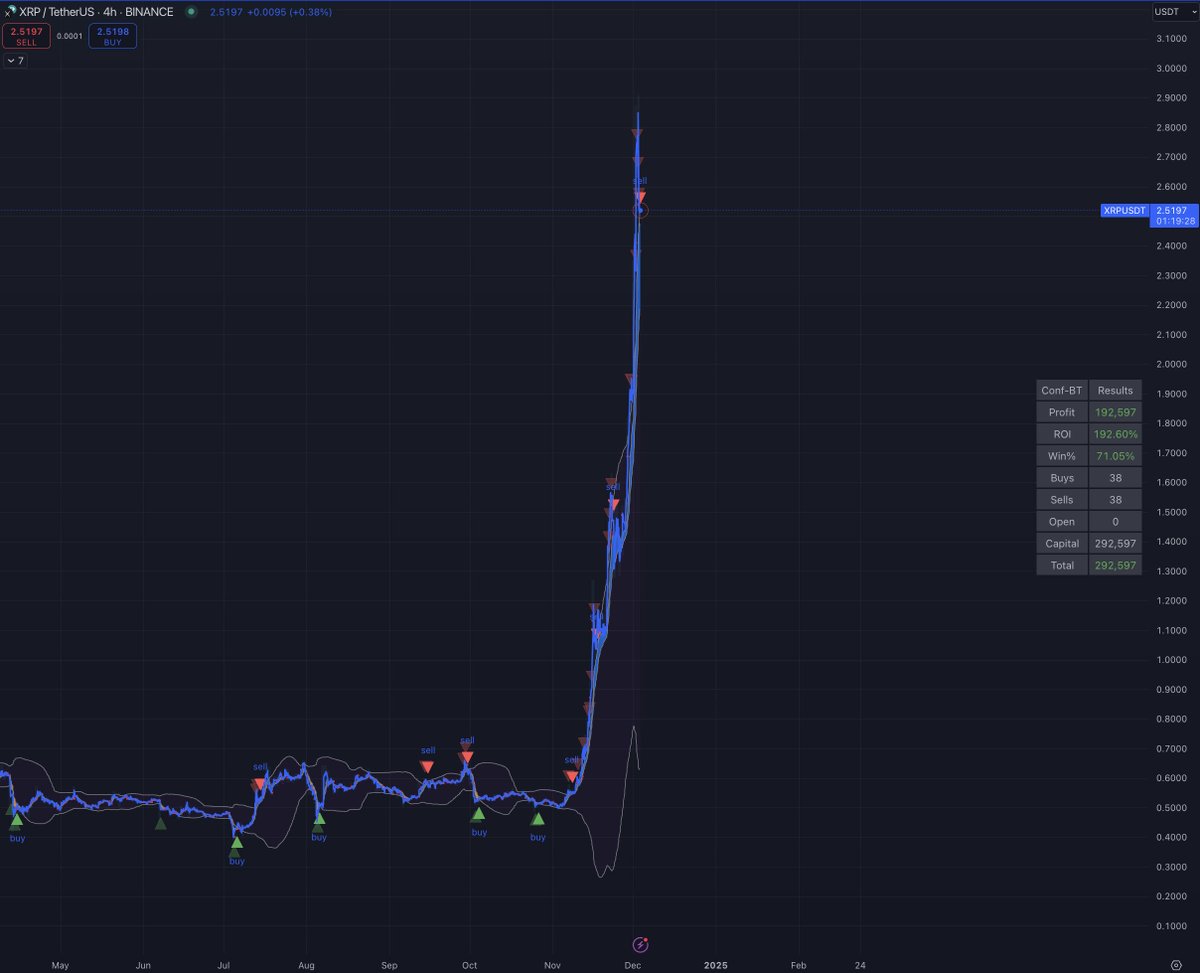Click the red circle last-price marker
Image resolution: width=1200 pixels, height=973 pixels.
click(x=642, y=210)
